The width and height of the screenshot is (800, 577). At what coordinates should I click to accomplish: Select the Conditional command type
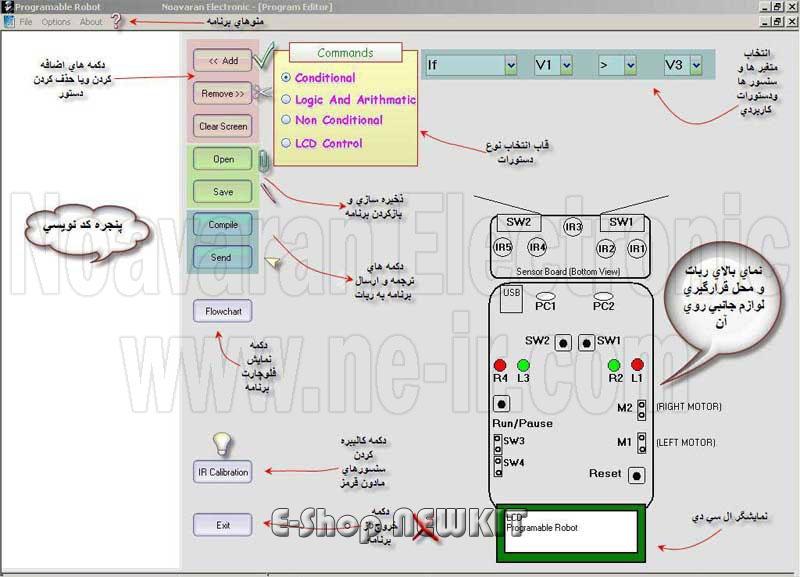287,77
